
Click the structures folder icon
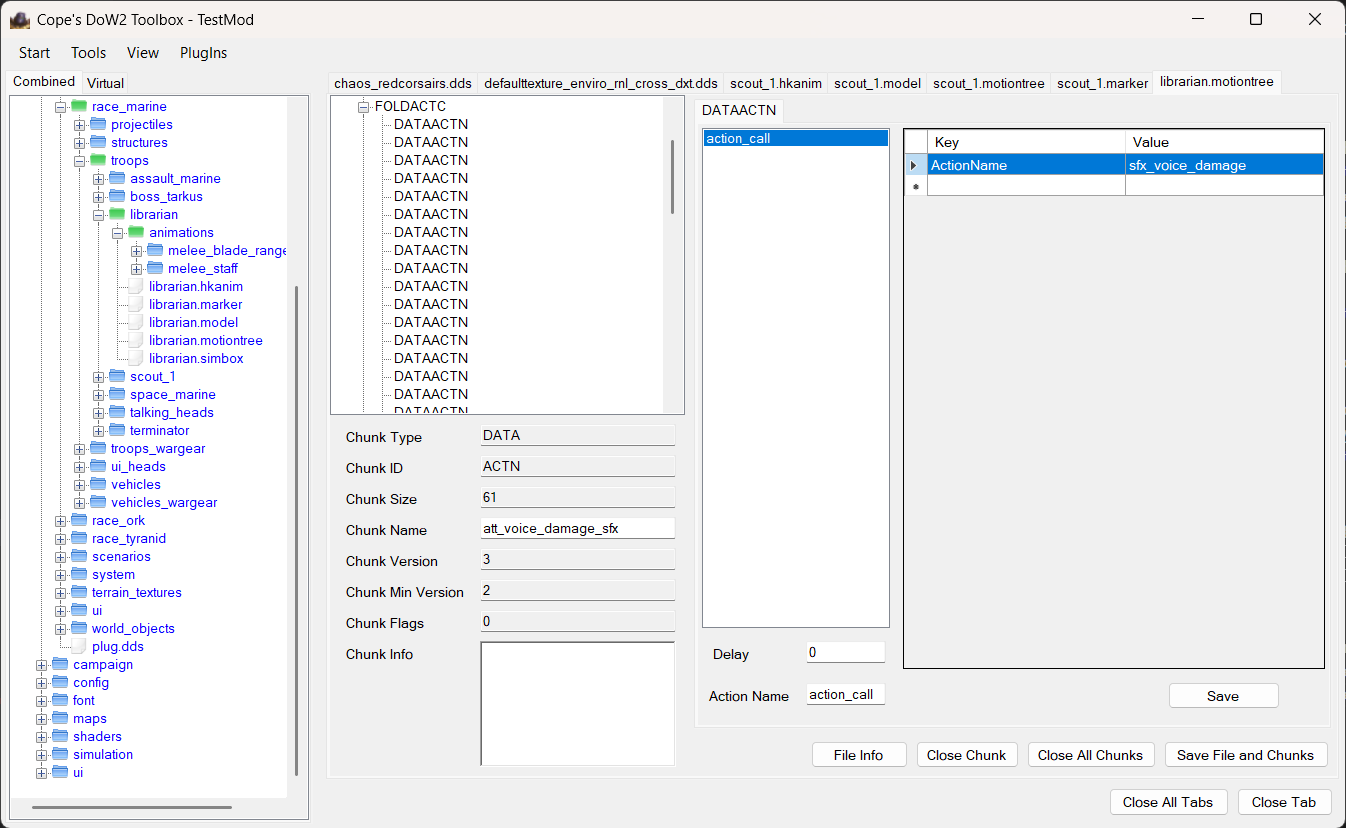[x=98, y=142]
